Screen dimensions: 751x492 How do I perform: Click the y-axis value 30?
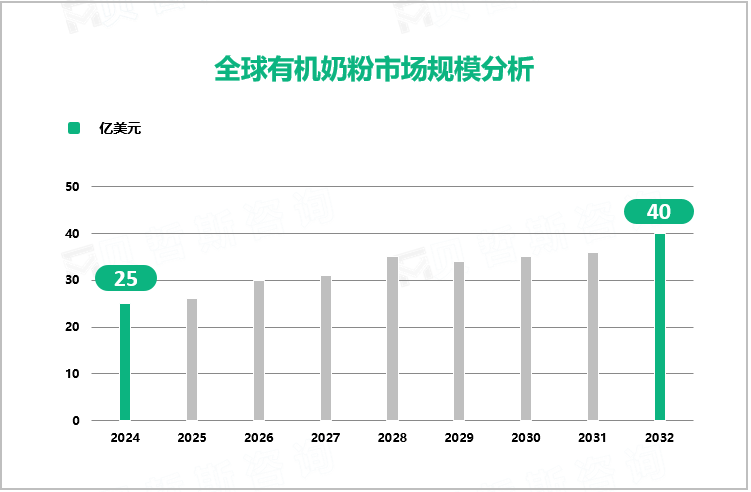click(x=72, y=280)
